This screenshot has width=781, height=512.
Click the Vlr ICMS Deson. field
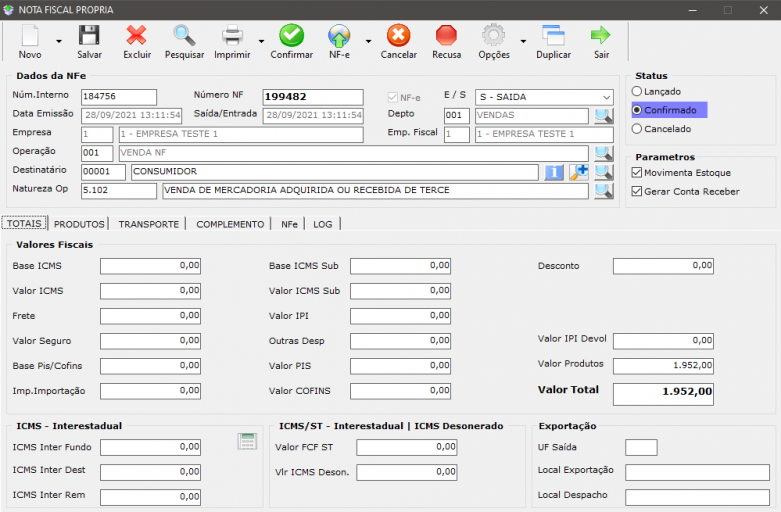(x=407, y=472)
